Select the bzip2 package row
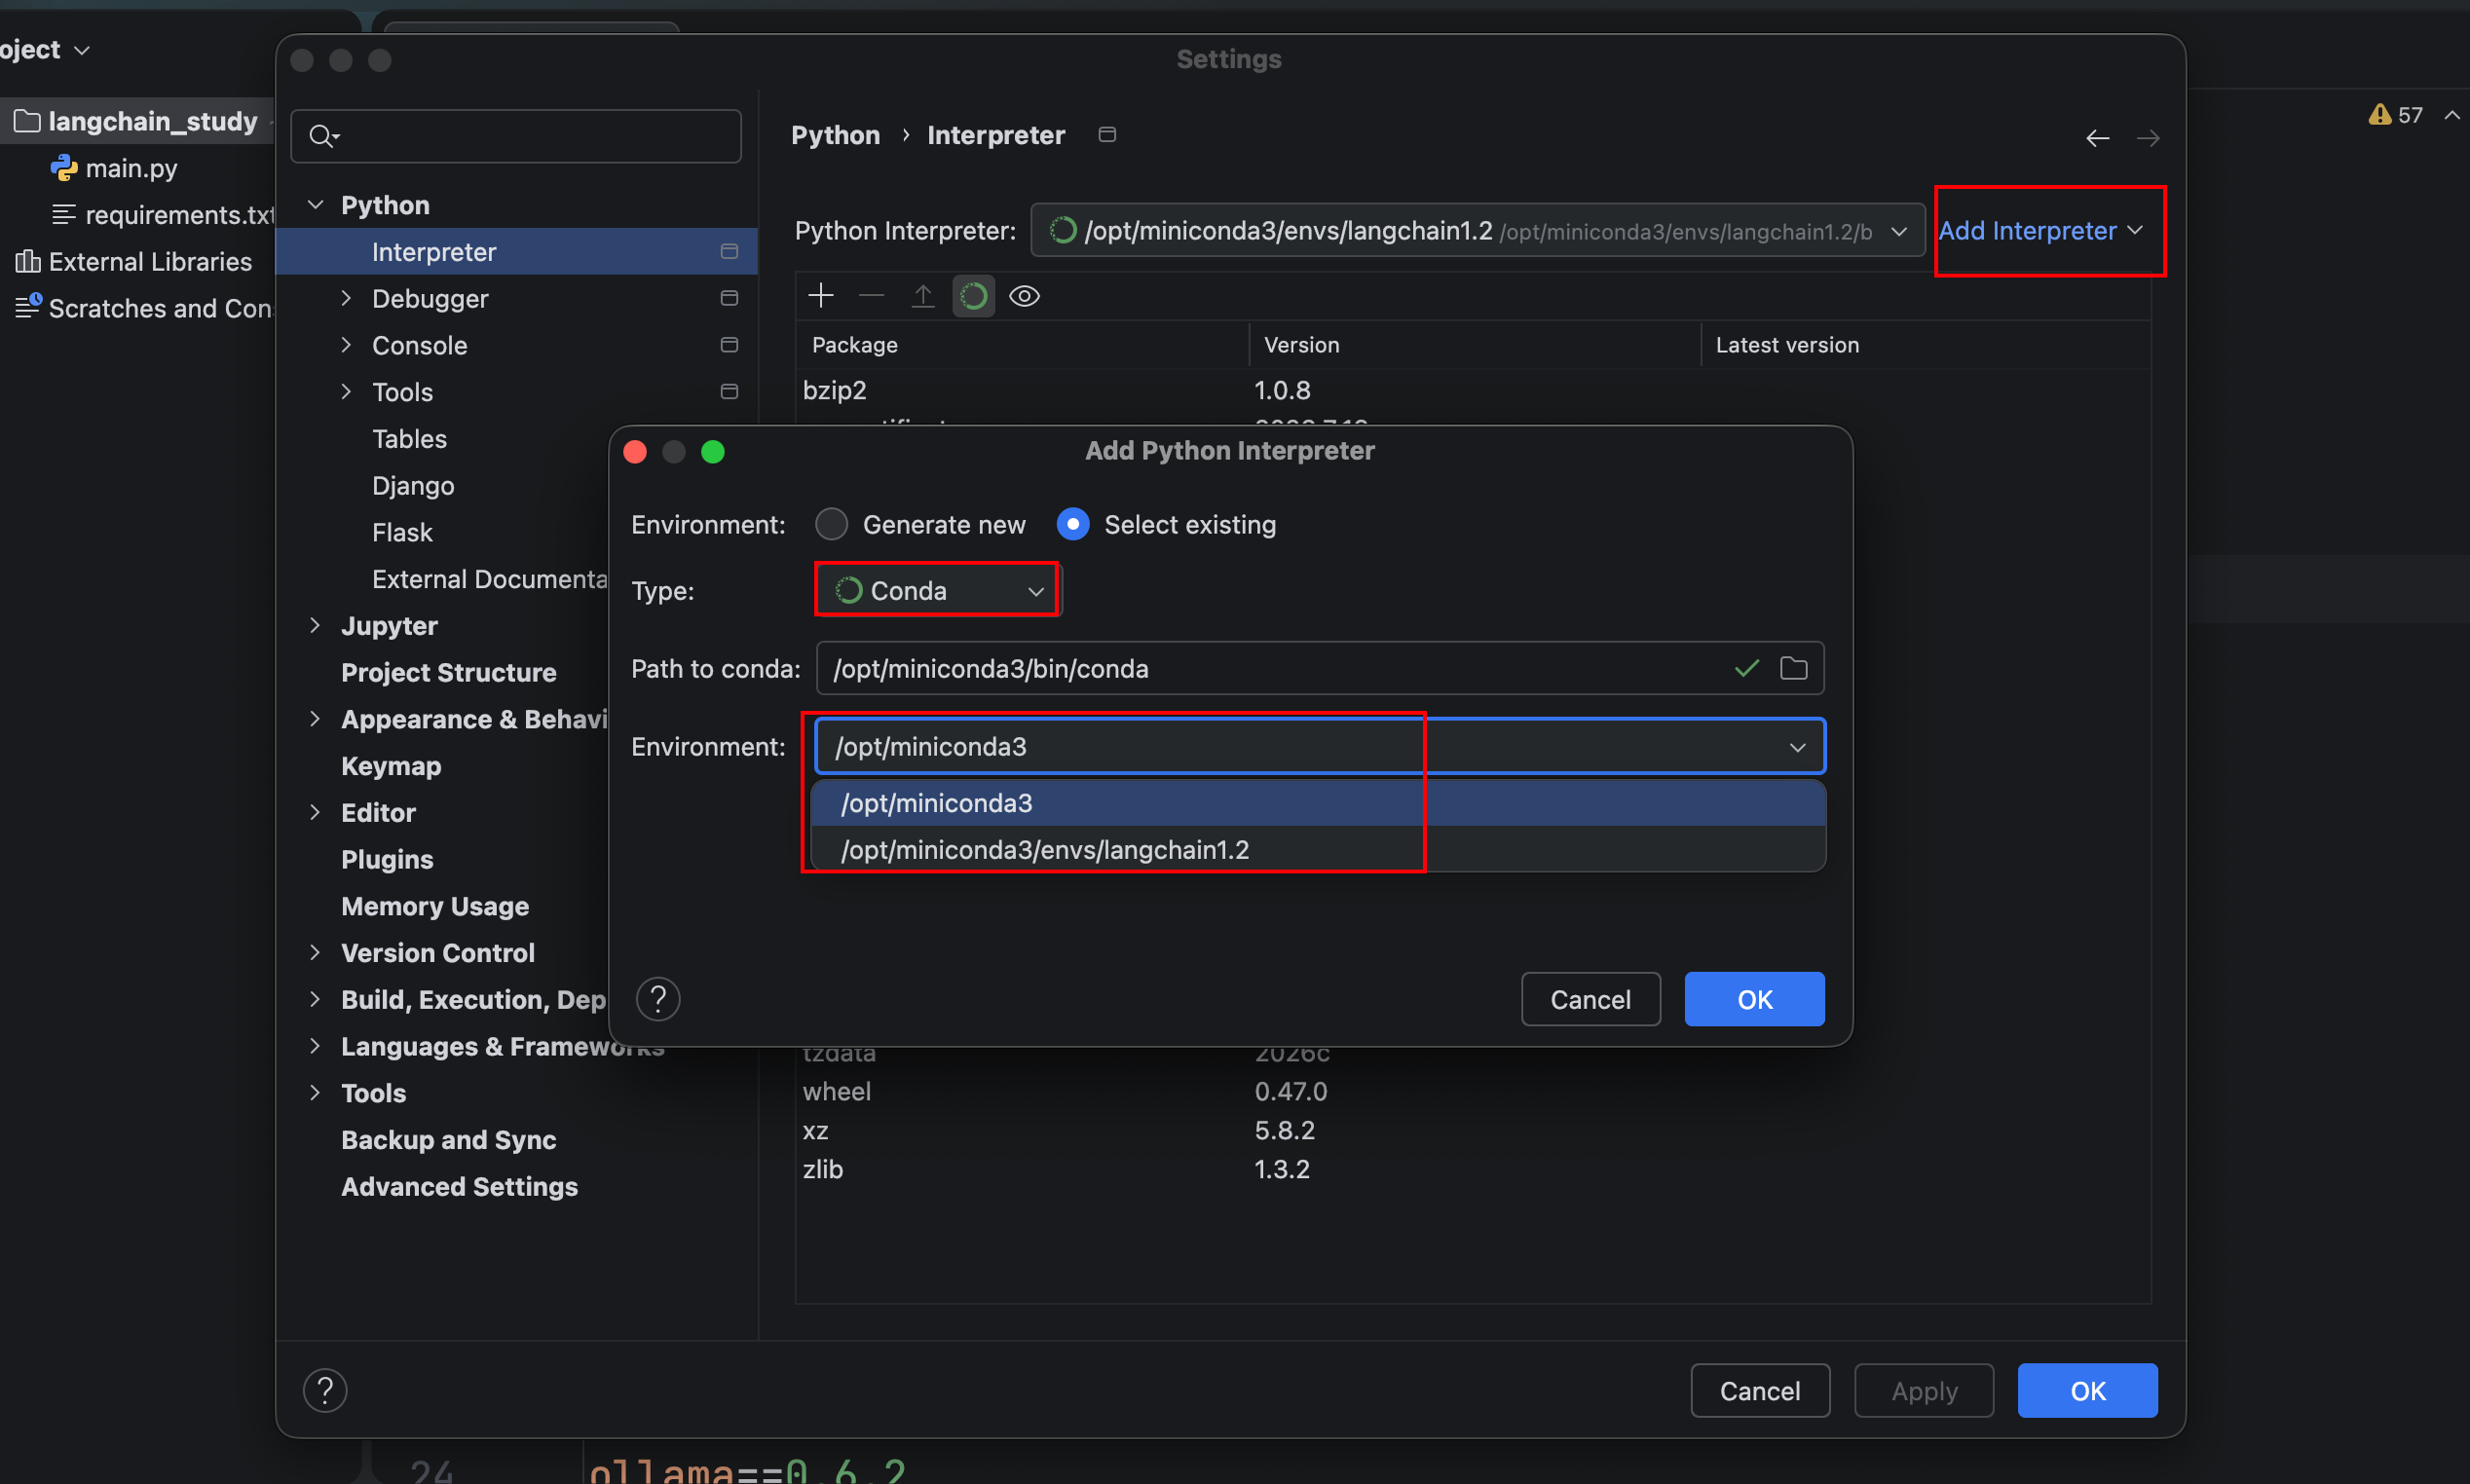 pos(1474,390)
